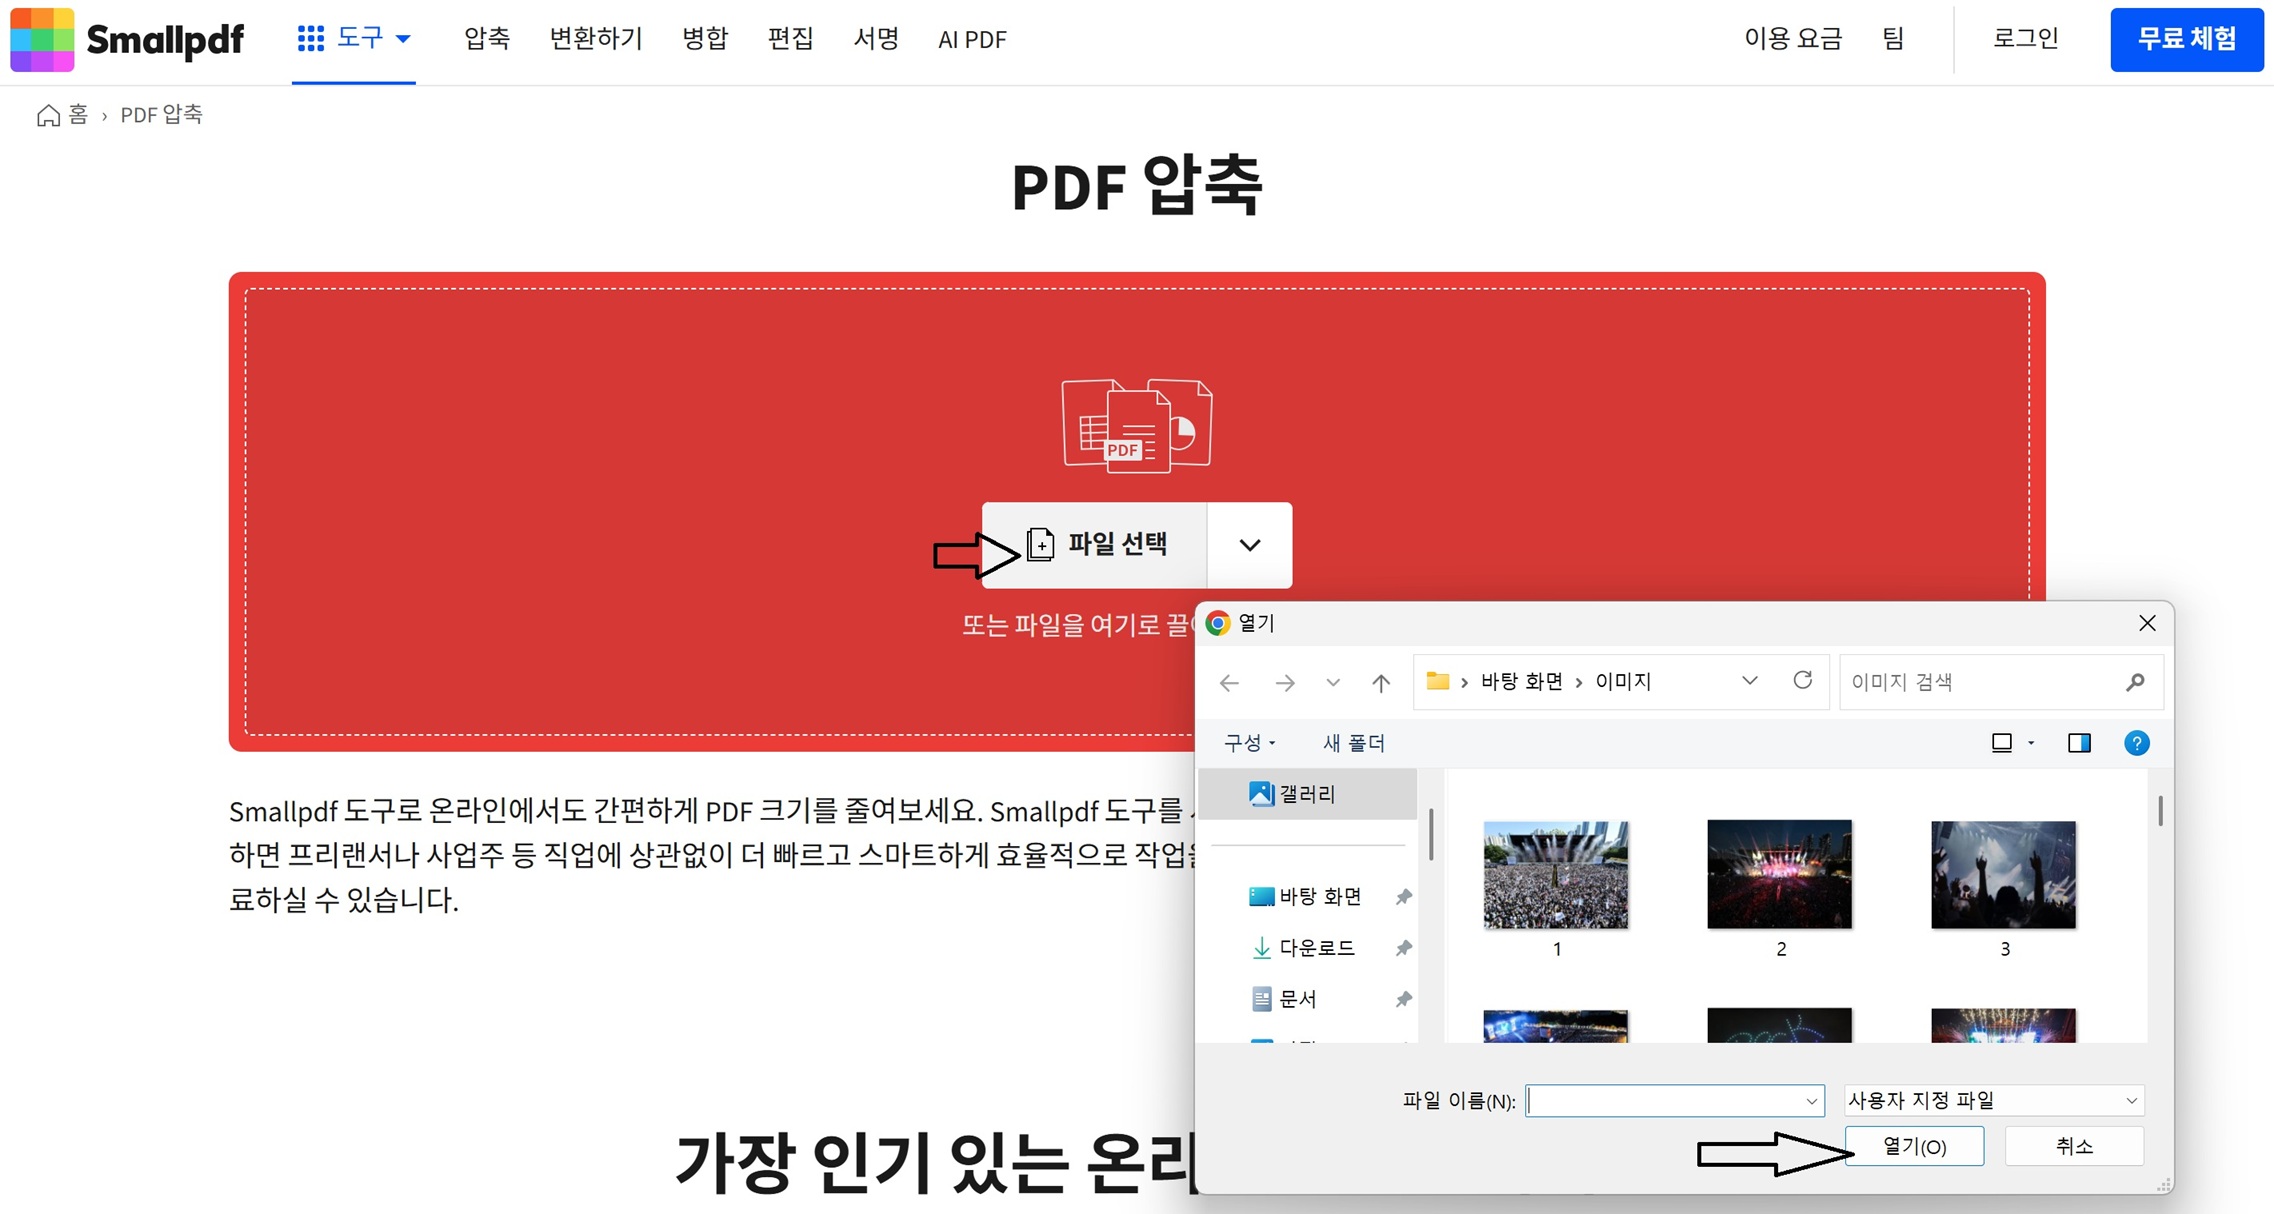Click the Smallpdf logo
The image size is (2274, 1214).
[x=127, y=40]
